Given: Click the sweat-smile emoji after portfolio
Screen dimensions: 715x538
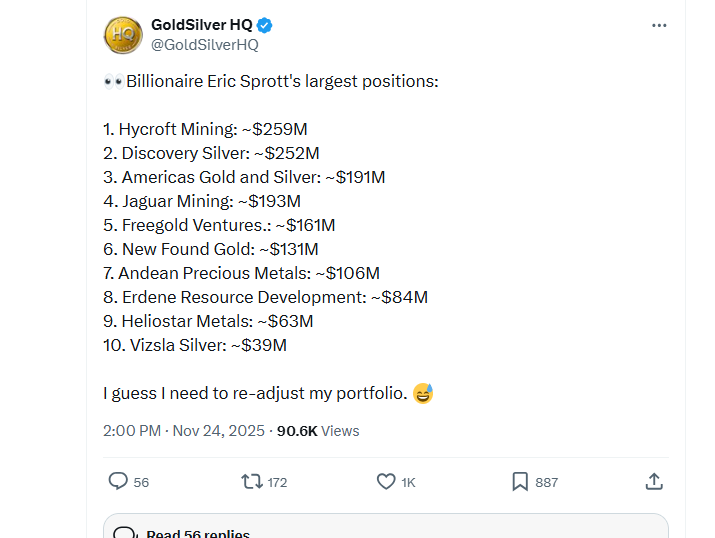Looking at the screenshot, I should [423, 393].
